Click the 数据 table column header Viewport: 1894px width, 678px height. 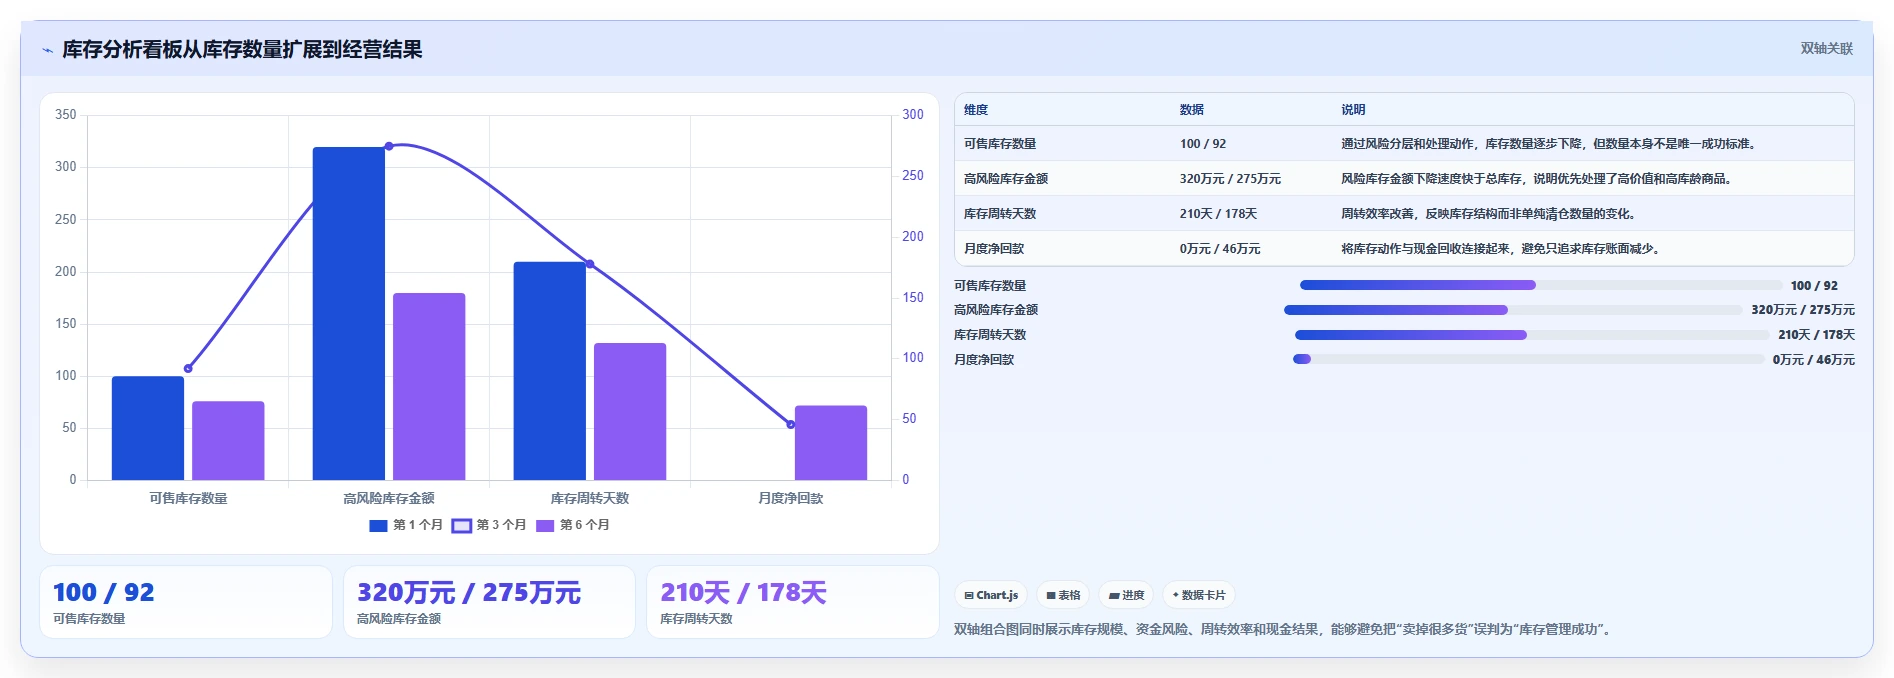tap(1192, 110)
